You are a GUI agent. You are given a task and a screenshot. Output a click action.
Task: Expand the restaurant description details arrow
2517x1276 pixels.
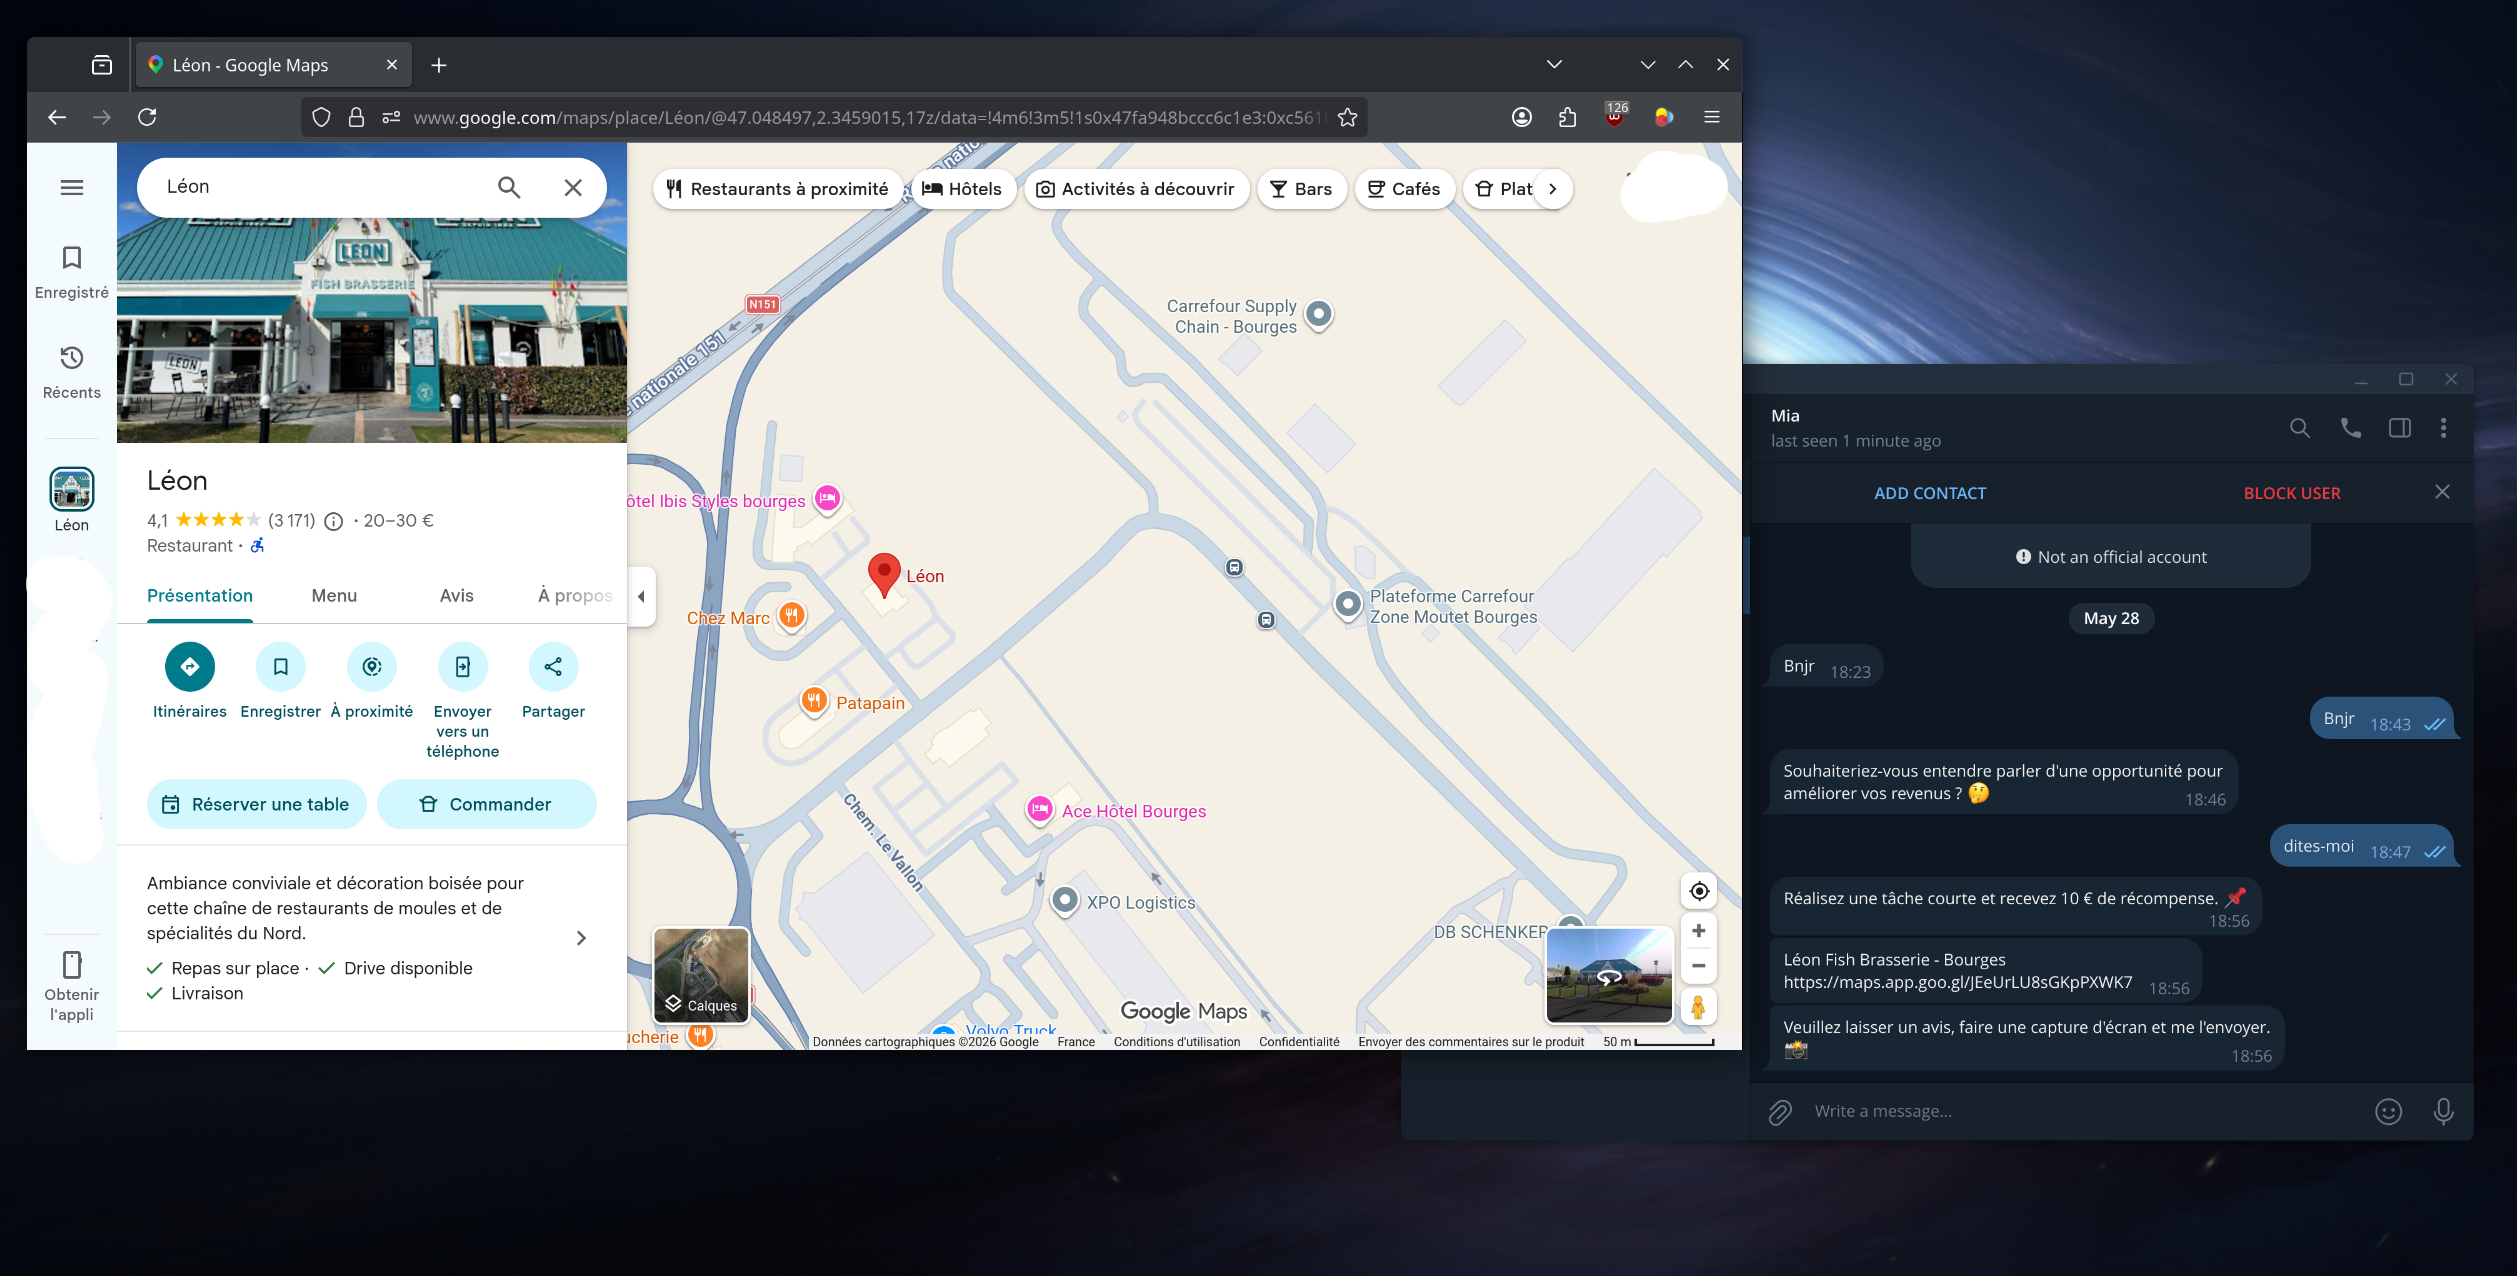coord(581,938)
